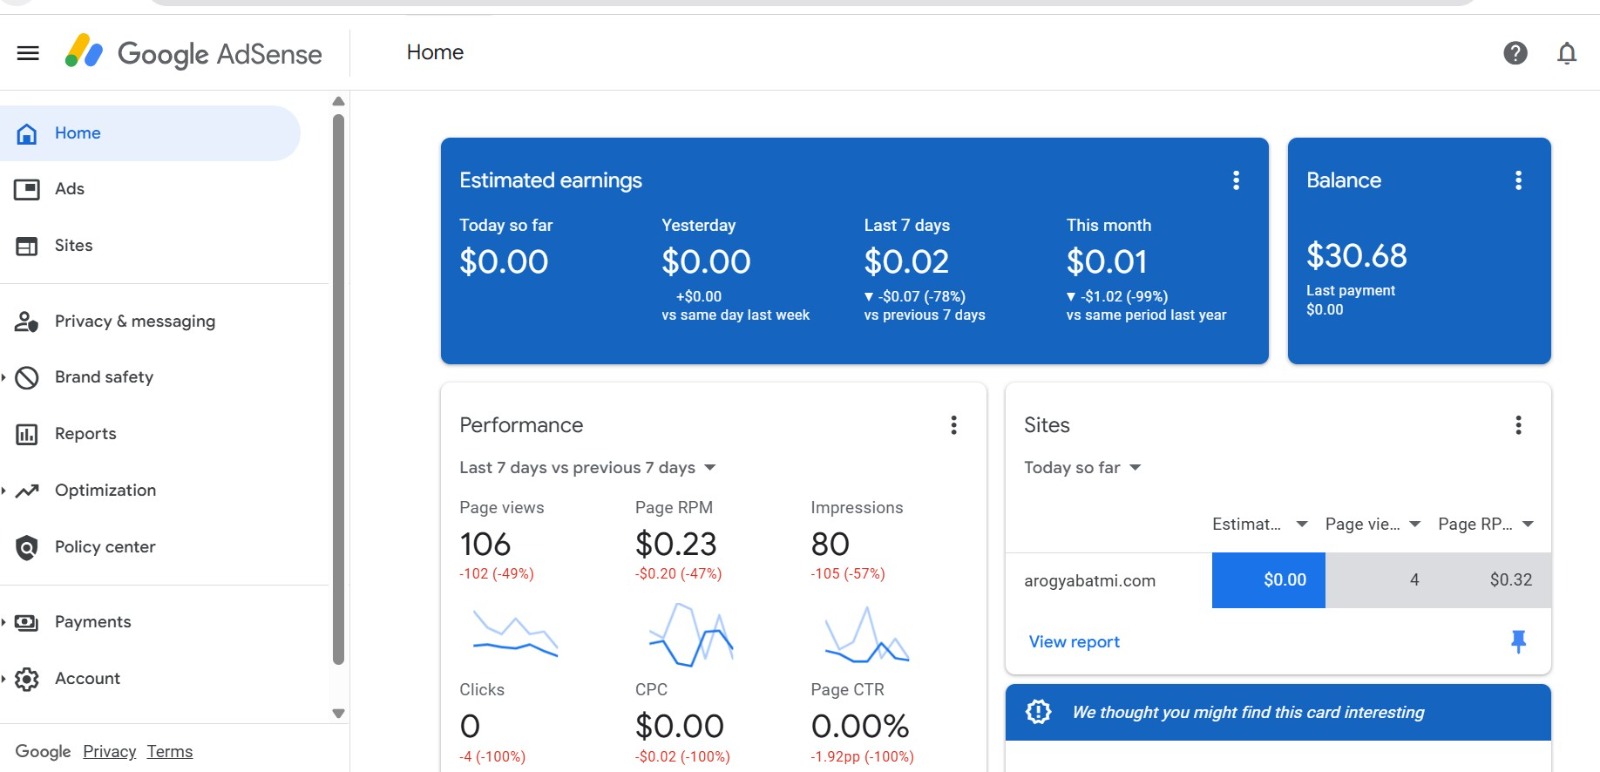Image resolution: width=1600 pixels, height=772 pixels.
Task: Open the help question mark icon
Action: tap(1515, 53)
